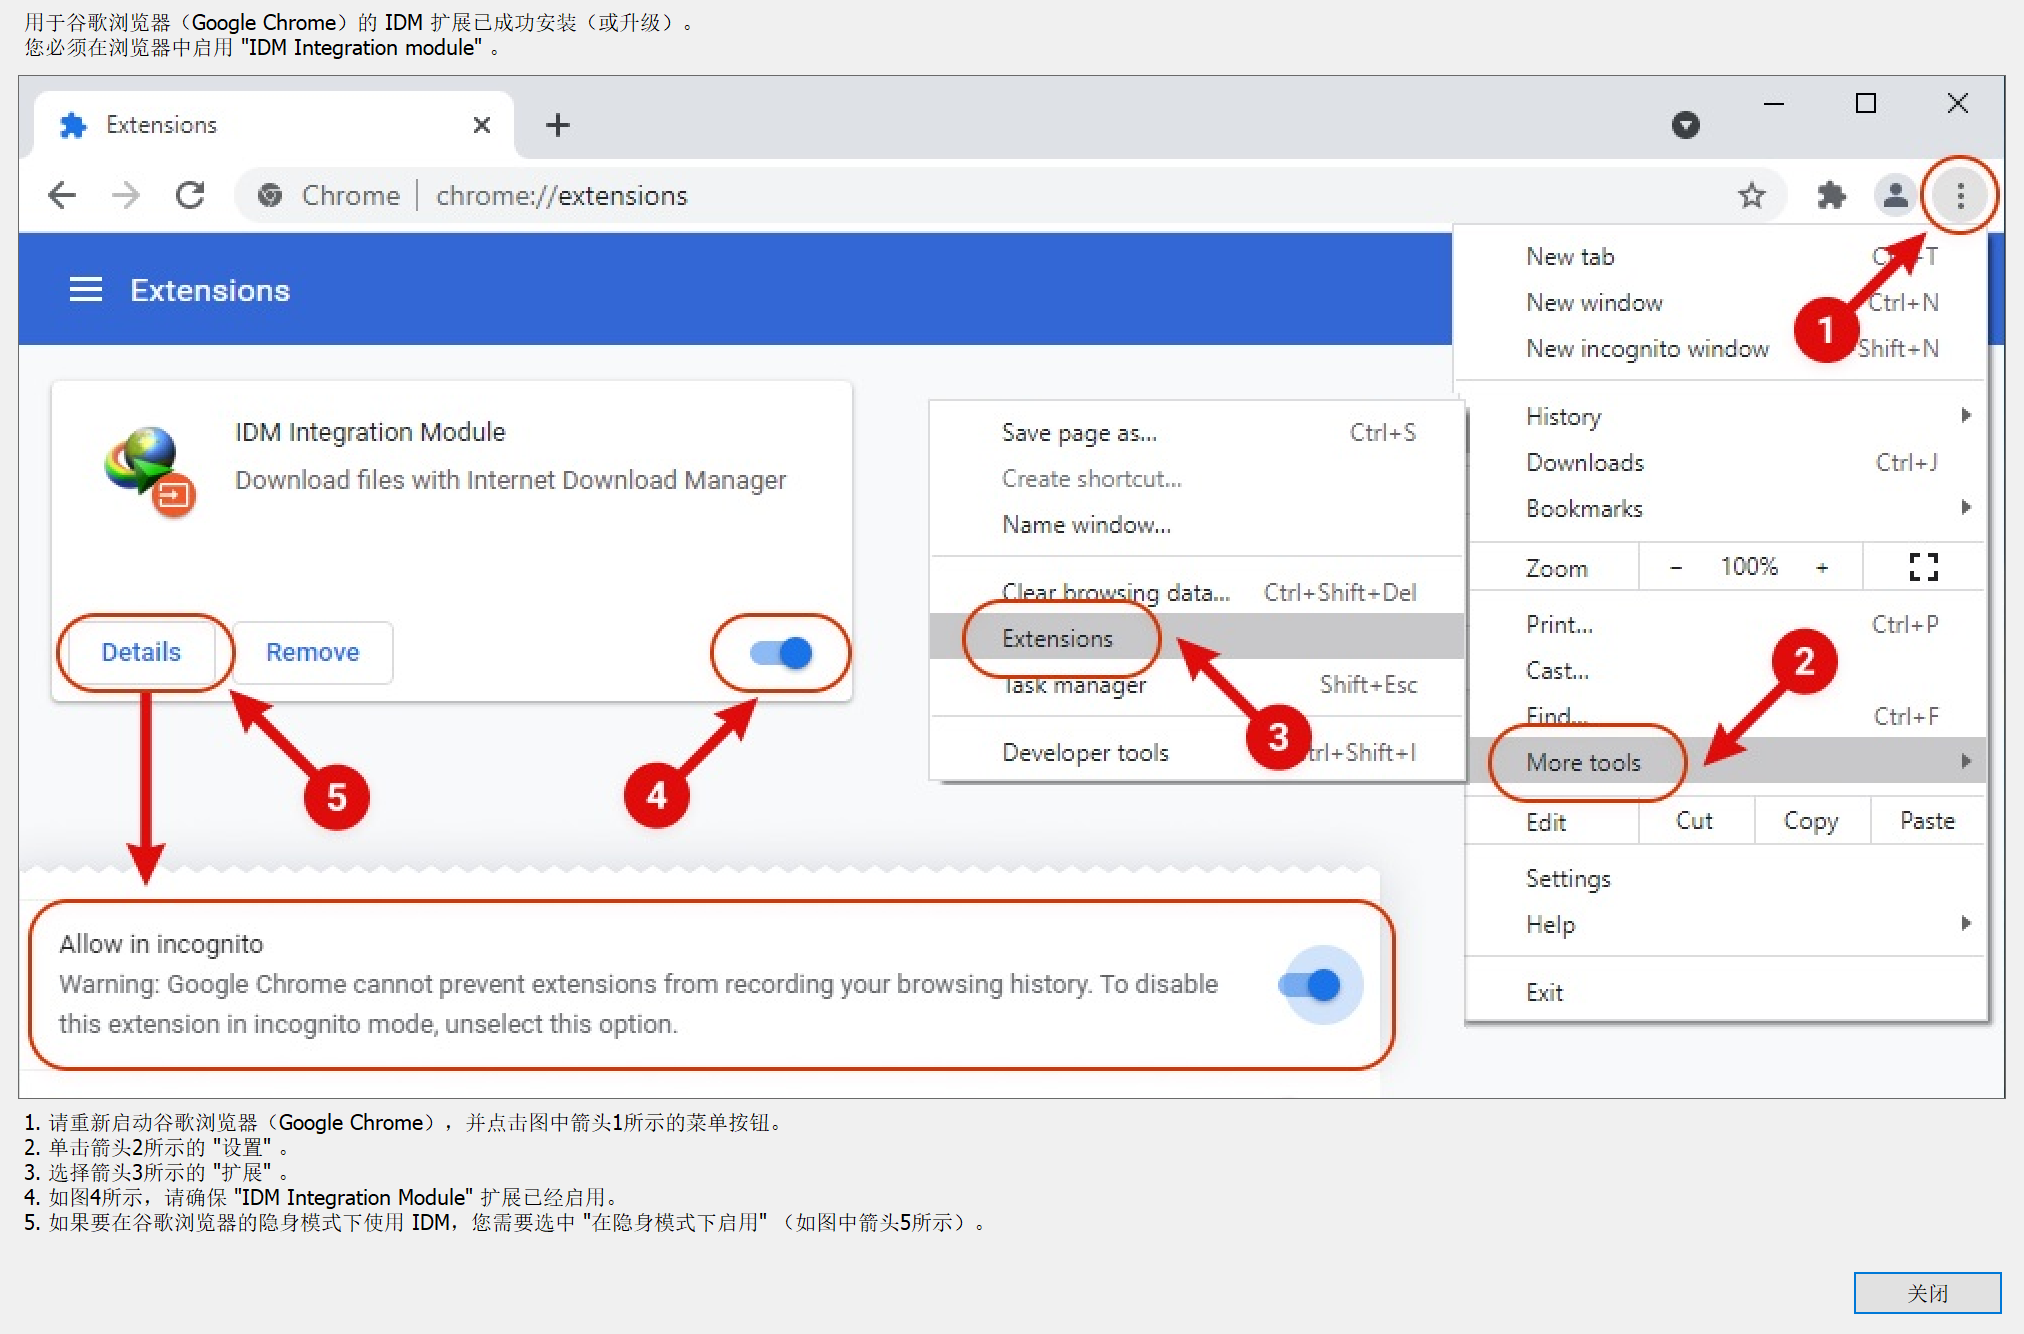This screenshot has height=1334, width=2024.
Task: Click the bookmark star icon
Action: tap(1751, 195)
